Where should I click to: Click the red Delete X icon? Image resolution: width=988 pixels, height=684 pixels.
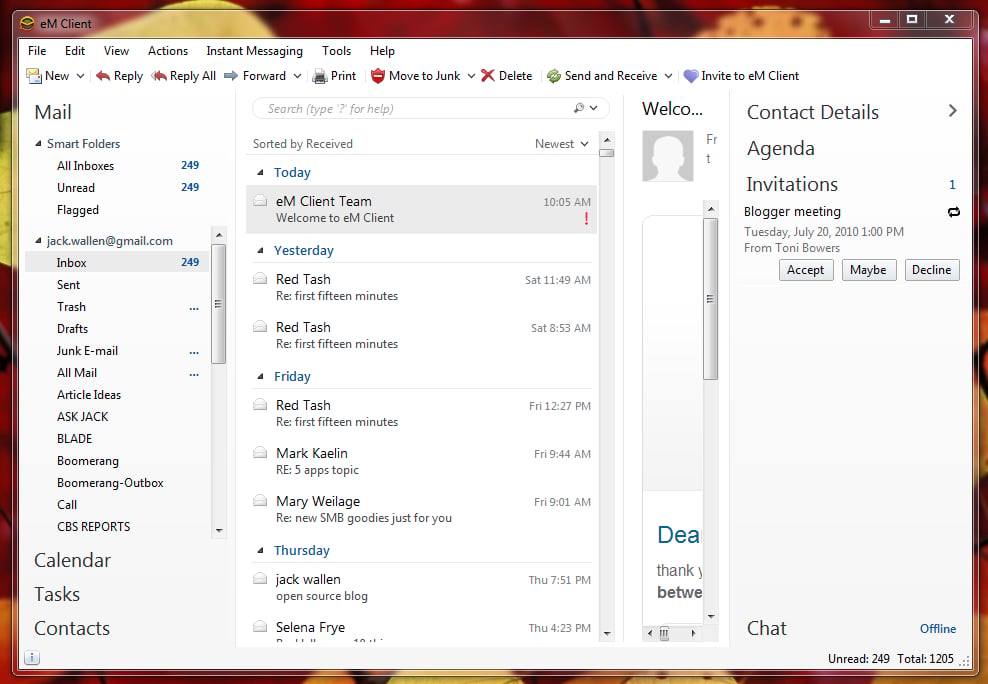click(x=488, y=76)
